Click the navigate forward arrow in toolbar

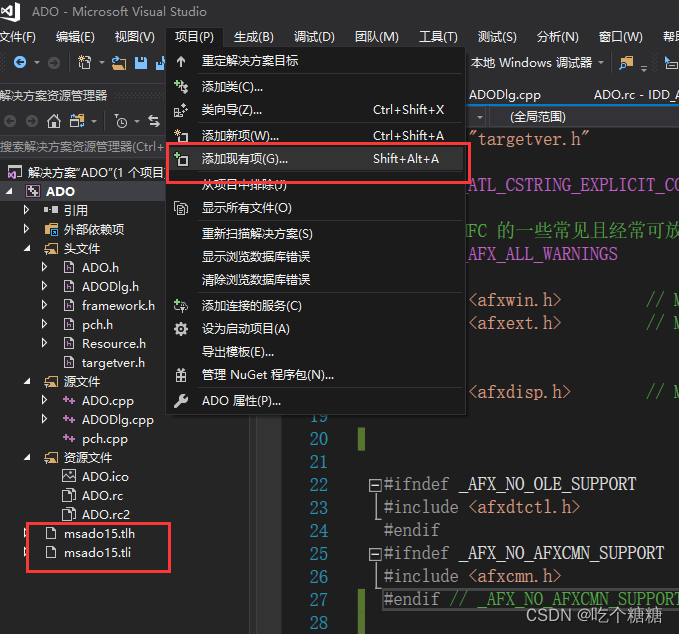[x=54, y=63]
